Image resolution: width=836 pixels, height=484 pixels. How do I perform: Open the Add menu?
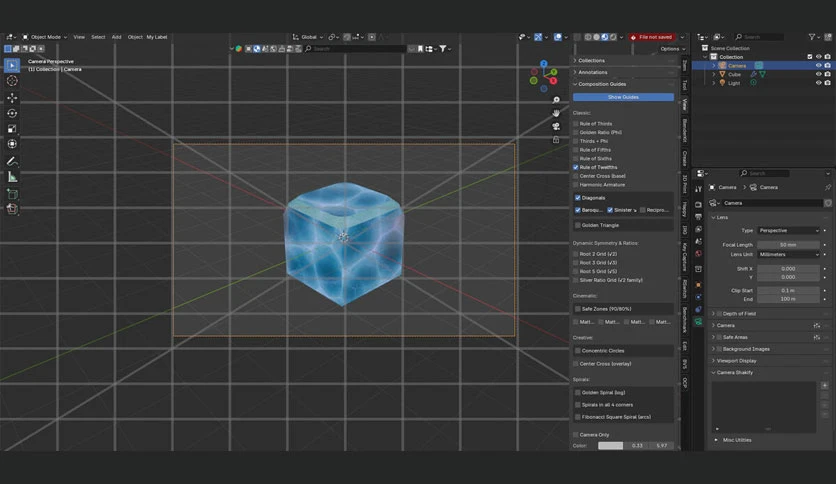[116, 37]
